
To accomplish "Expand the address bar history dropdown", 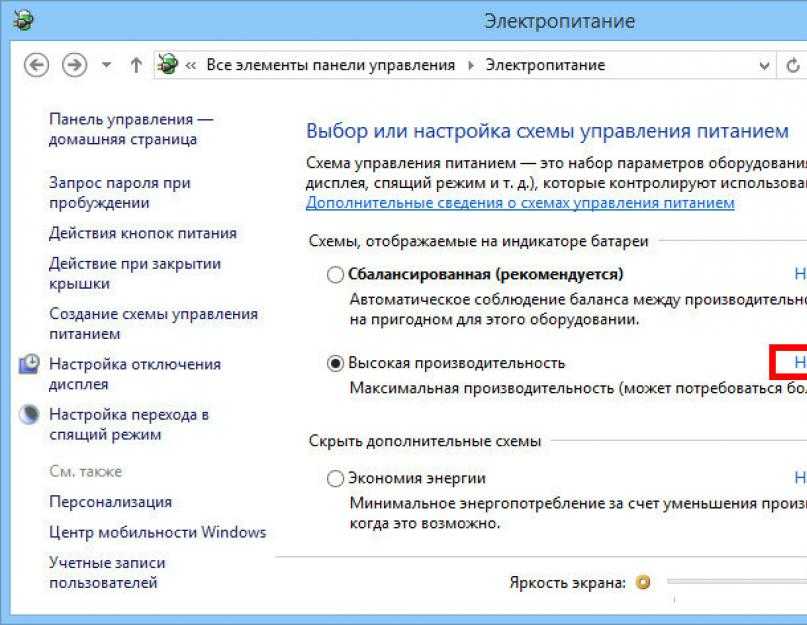I will [765, 65].
